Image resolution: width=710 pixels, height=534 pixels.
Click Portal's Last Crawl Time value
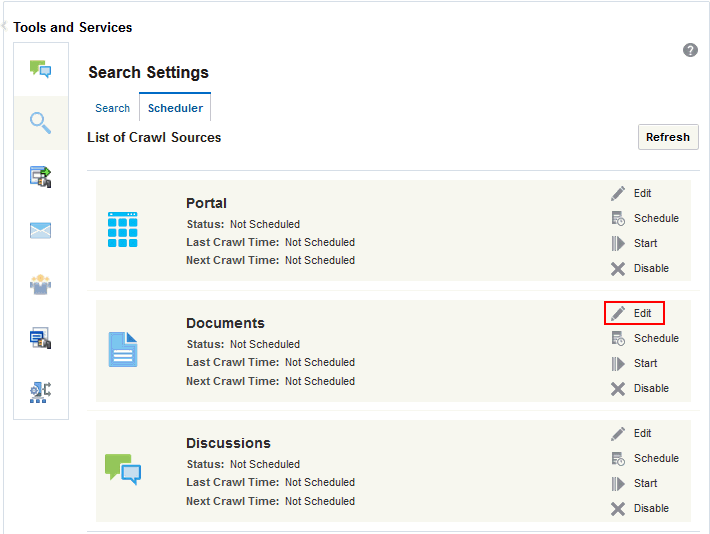click(320, 242)
